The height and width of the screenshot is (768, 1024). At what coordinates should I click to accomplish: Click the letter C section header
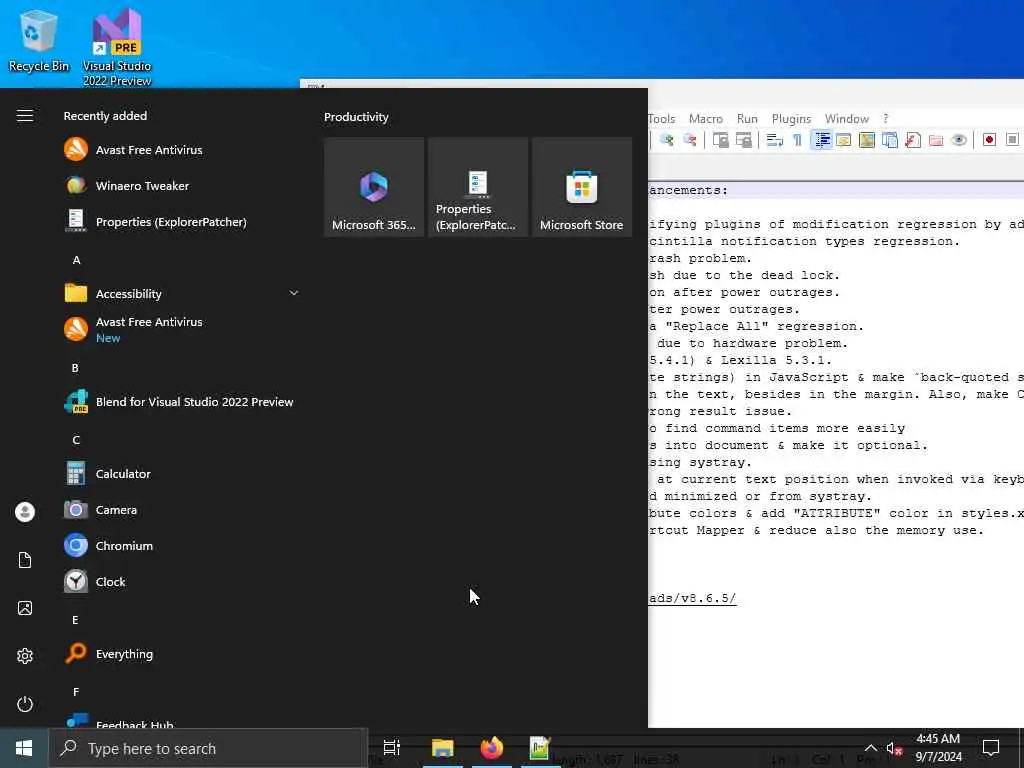(x=76, y=440)
